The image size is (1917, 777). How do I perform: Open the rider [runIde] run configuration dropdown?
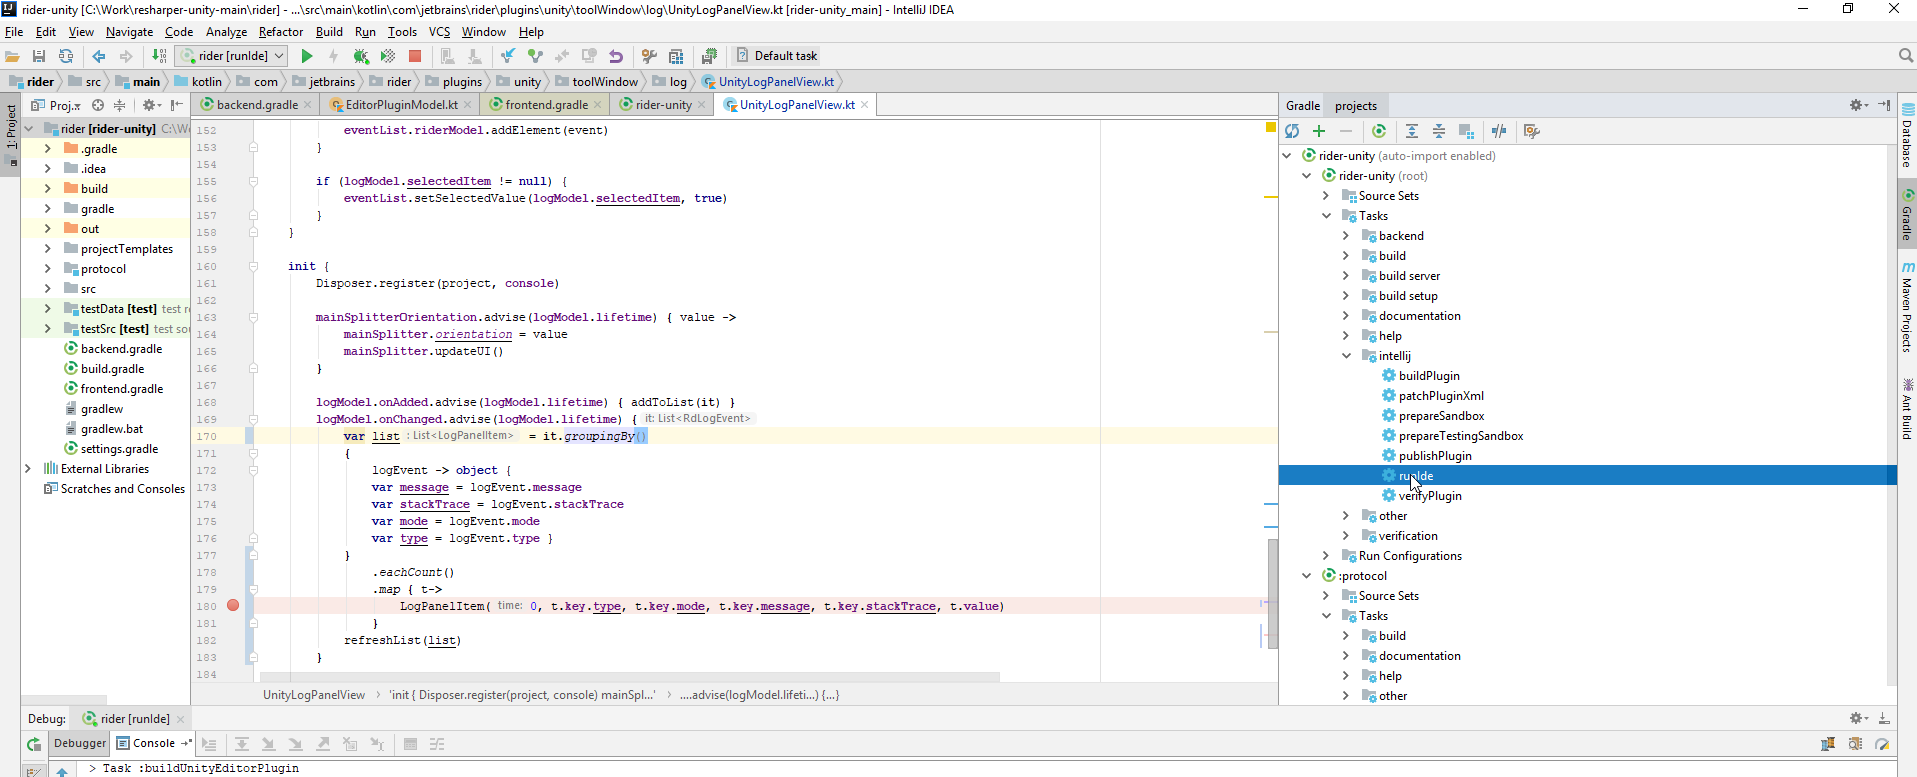232,56
